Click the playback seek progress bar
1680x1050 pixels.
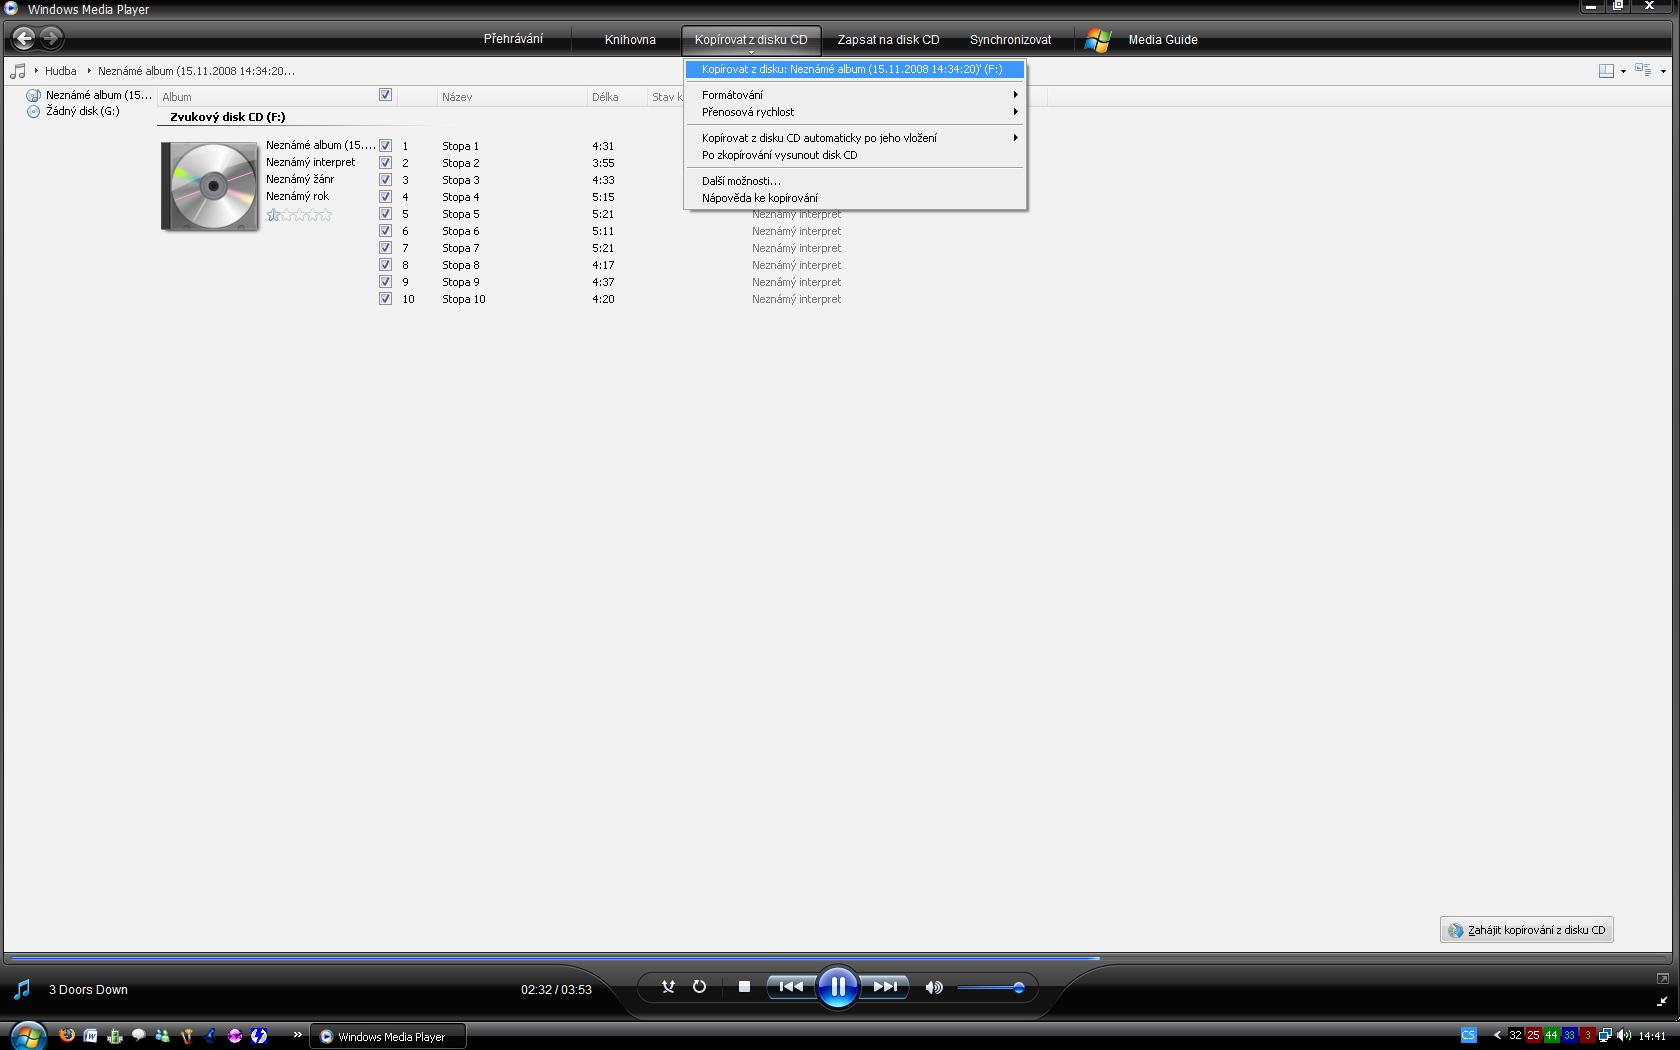(838, 958)
